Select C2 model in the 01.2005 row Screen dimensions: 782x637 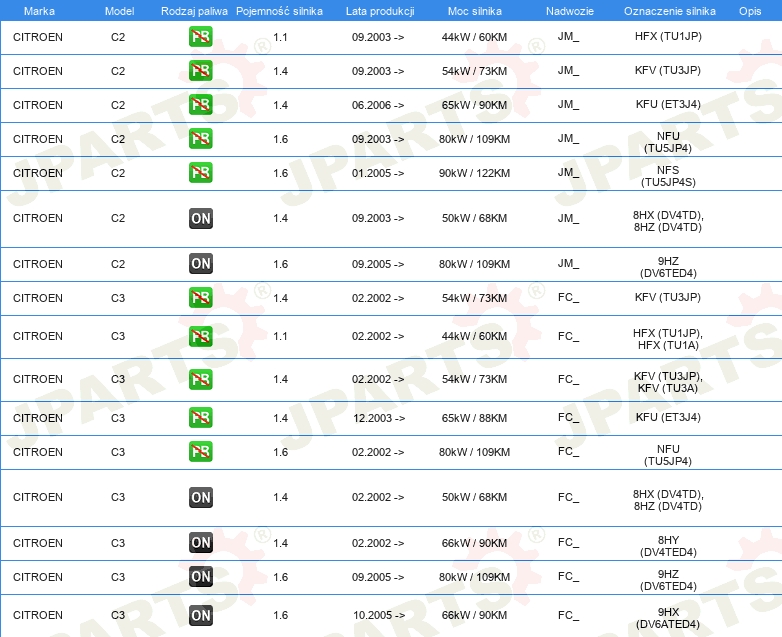tap(118, 173)
